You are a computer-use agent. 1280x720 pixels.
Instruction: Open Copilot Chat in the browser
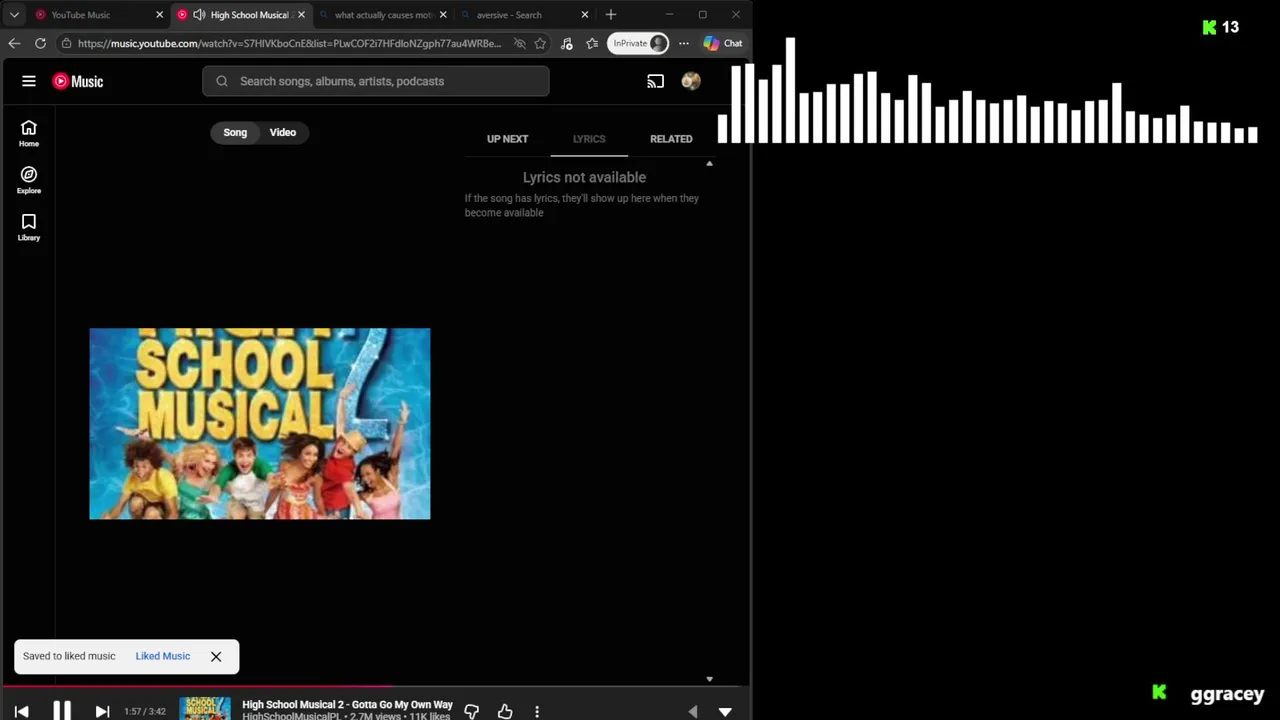click(722, 43)
